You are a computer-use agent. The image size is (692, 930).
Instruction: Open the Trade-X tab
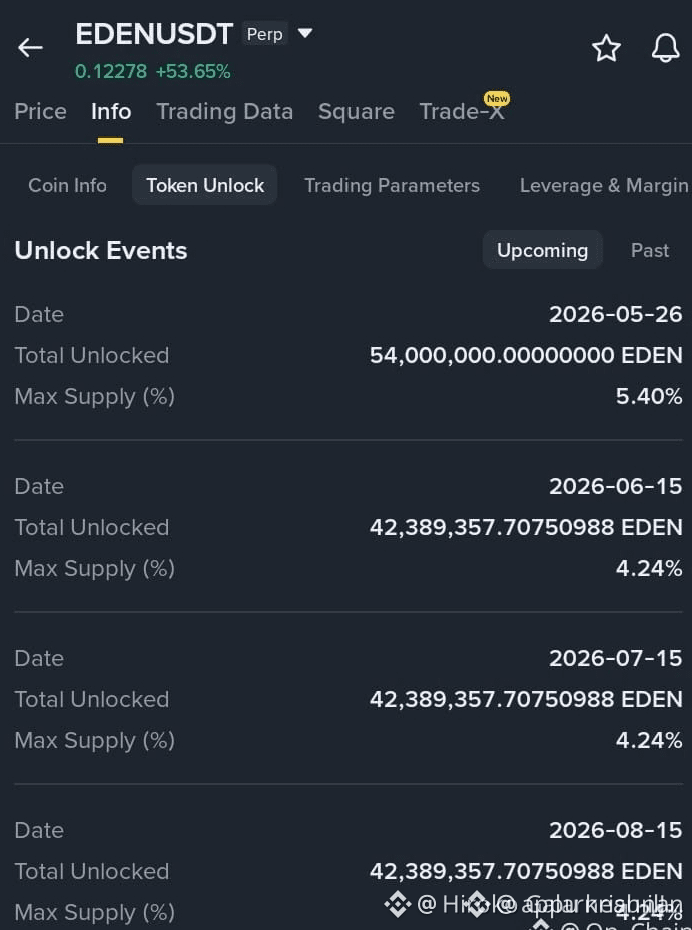[462, 112]
